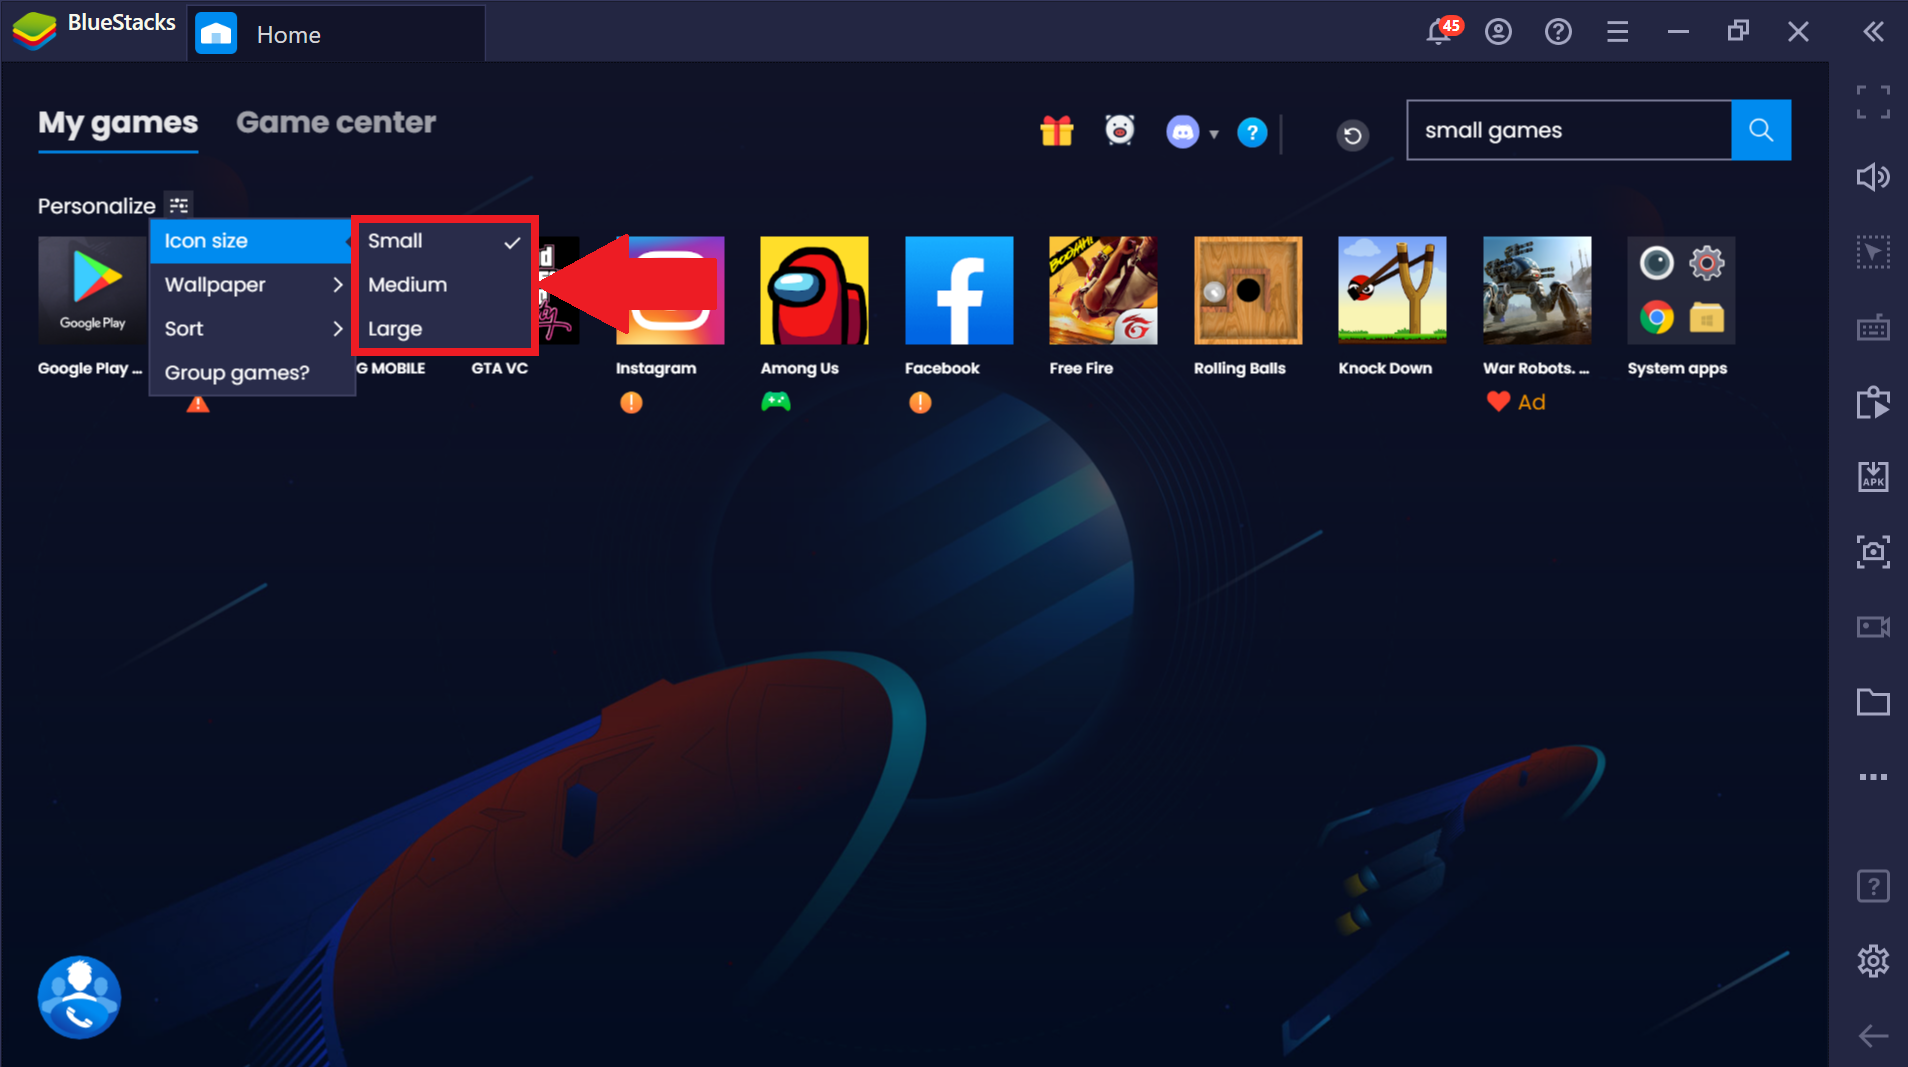Click the support contact icon
This screenshot has width=1908, height=1067.
[x=79, y=998]
